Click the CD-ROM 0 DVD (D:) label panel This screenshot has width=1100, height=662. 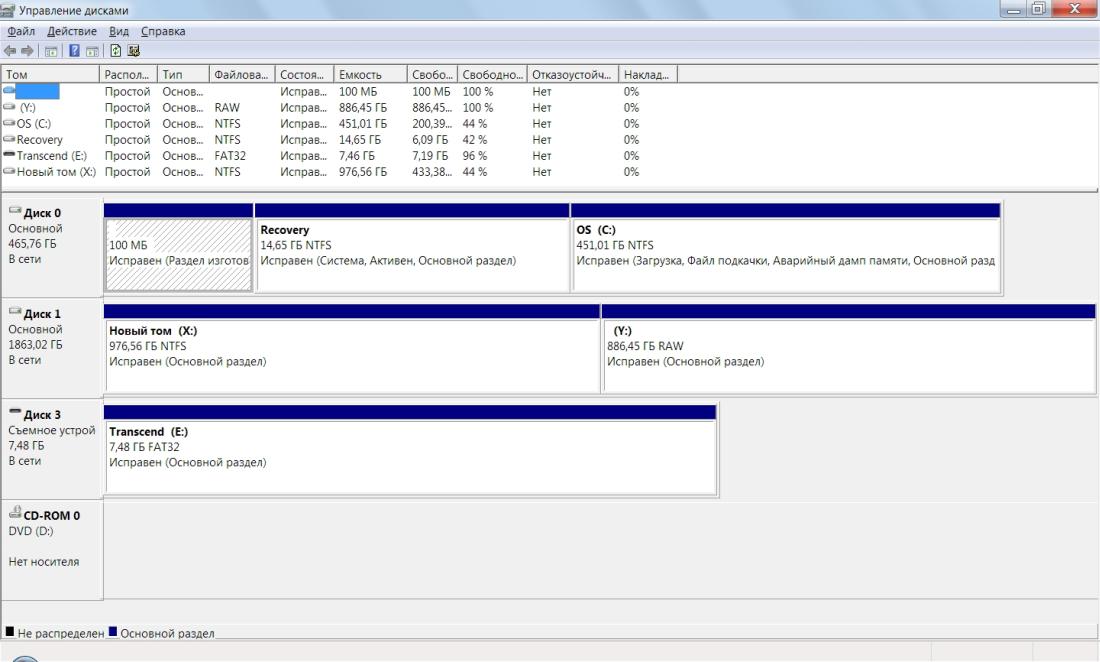tap(52, 550)
